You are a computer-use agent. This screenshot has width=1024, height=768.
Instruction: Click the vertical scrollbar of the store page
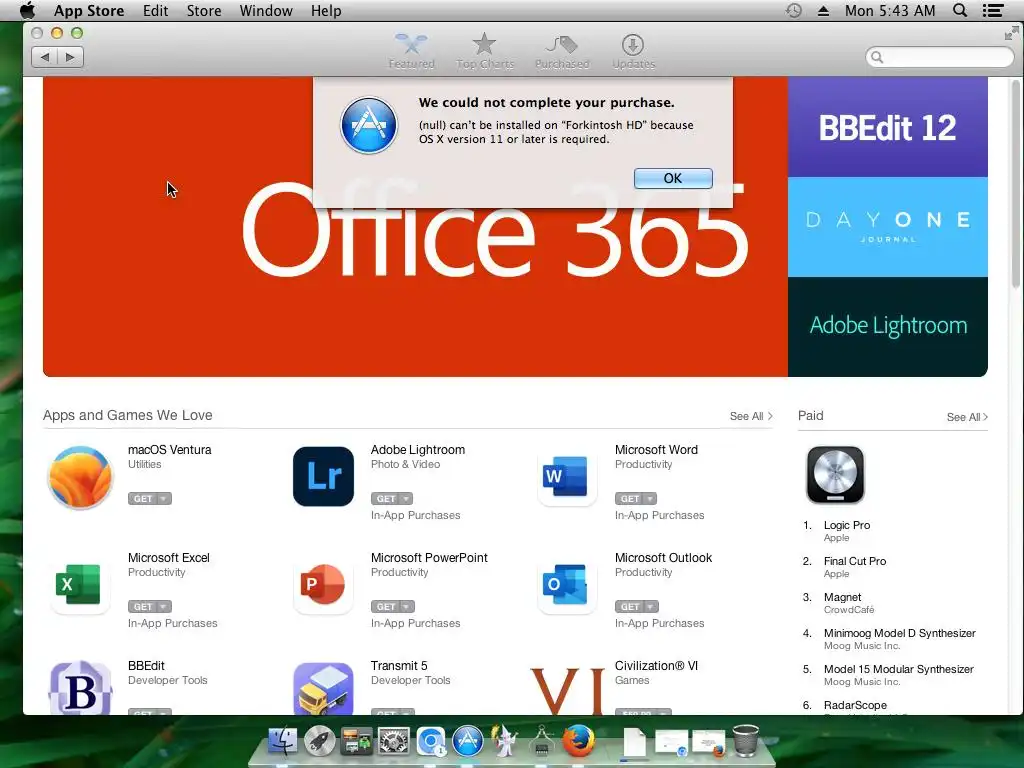pyautogui.click(x=1016, y=183)
